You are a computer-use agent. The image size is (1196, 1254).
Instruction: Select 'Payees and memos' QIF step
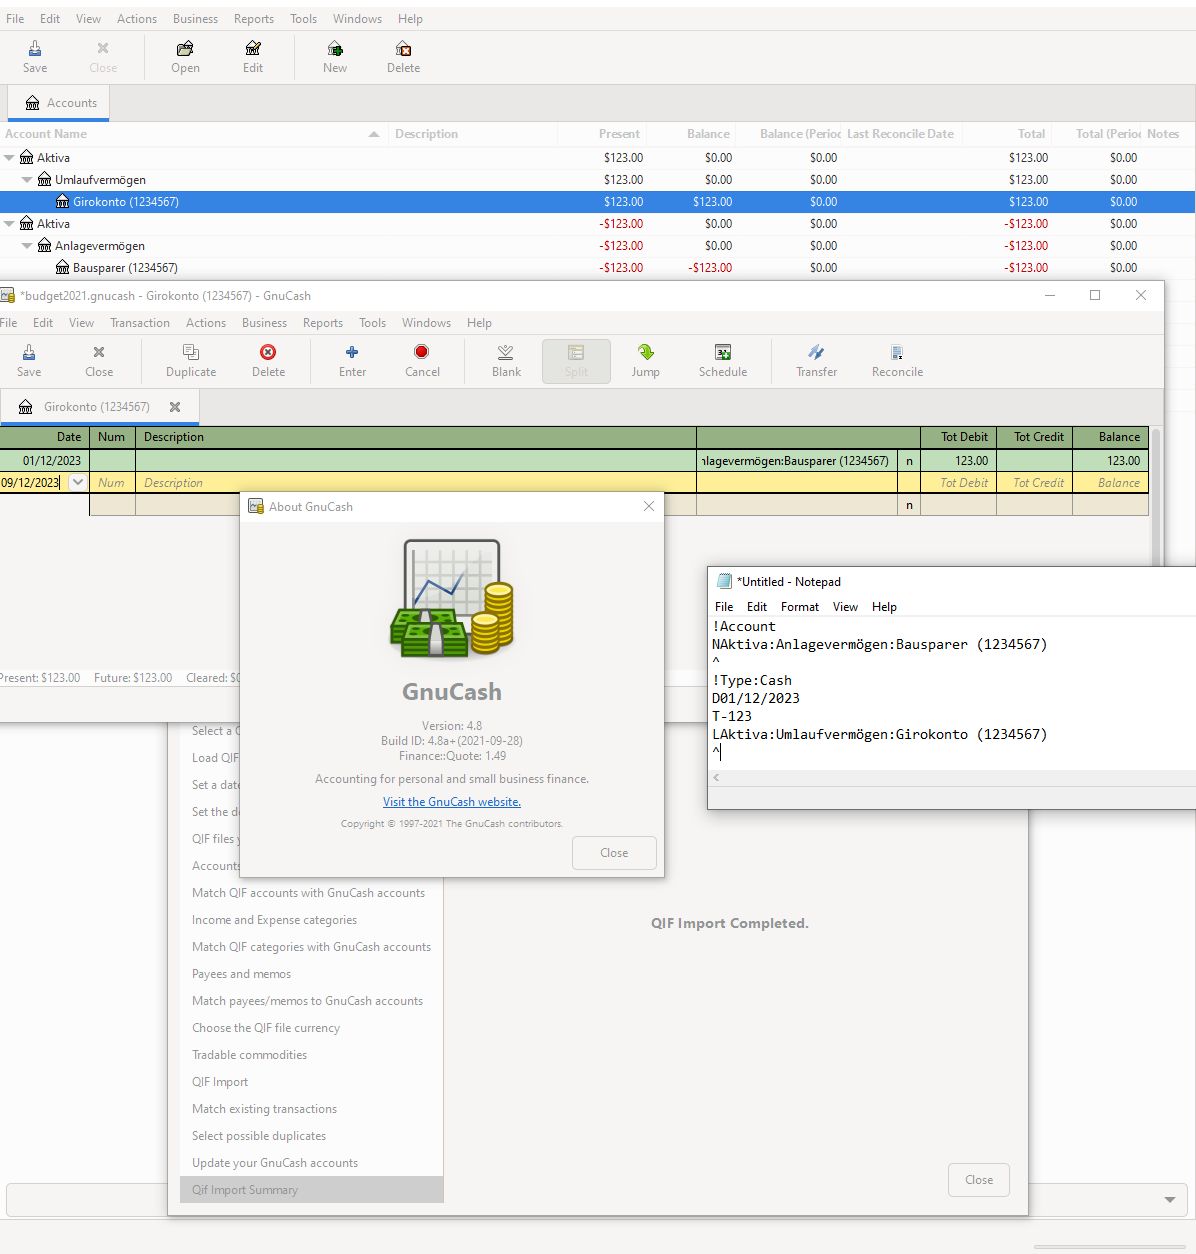242,974
